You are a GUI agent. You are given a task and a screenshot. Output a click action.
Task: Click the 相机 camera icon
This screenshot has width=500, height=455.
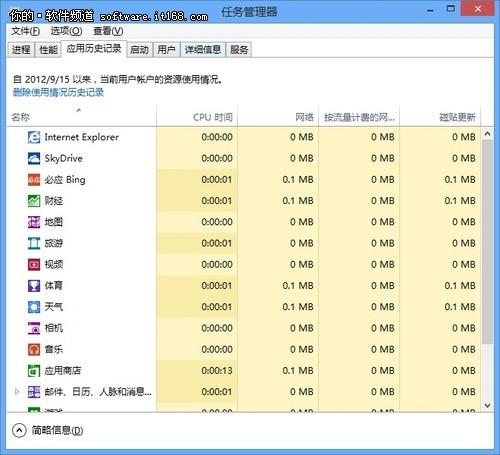click(x=34, y=328)
